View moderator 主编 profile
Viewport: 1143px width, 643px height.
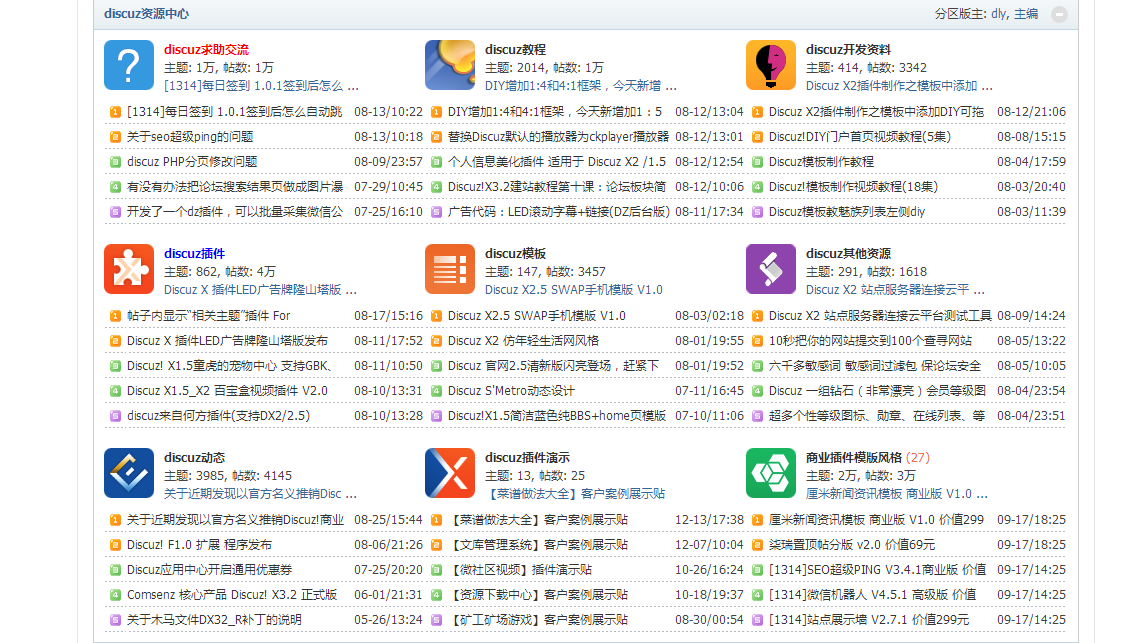(1026, 14)
